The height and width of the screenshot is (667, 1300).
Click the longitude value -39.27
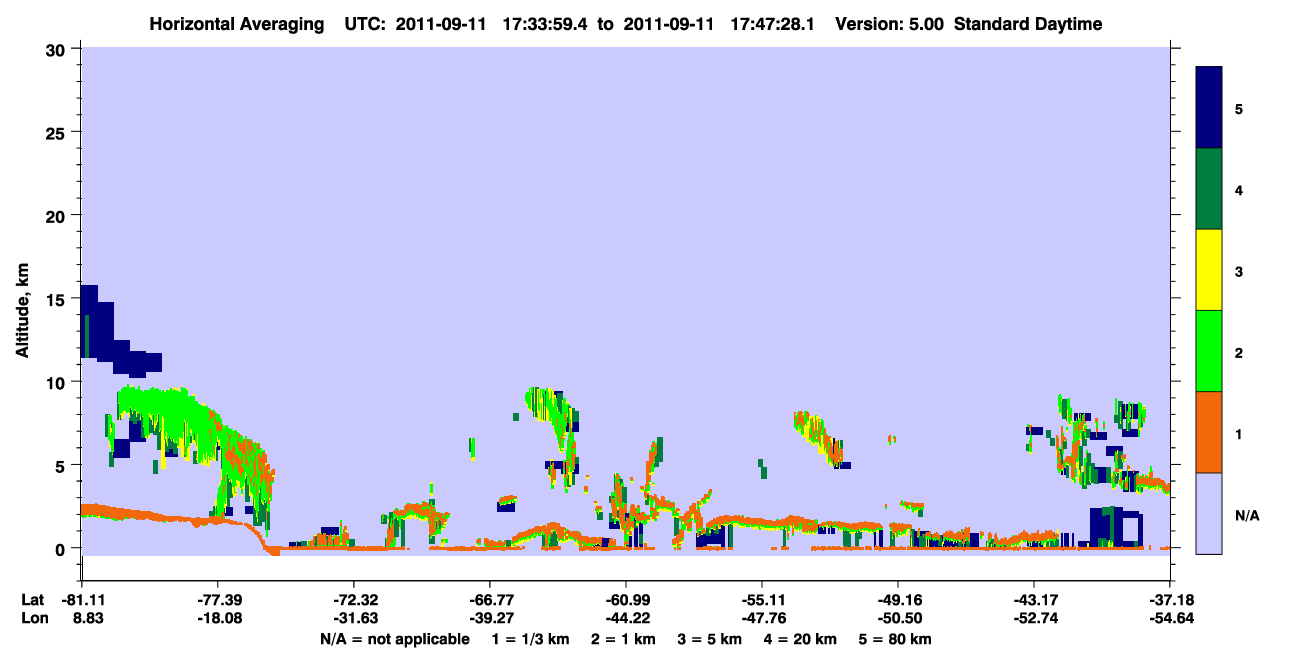point(490,619)
